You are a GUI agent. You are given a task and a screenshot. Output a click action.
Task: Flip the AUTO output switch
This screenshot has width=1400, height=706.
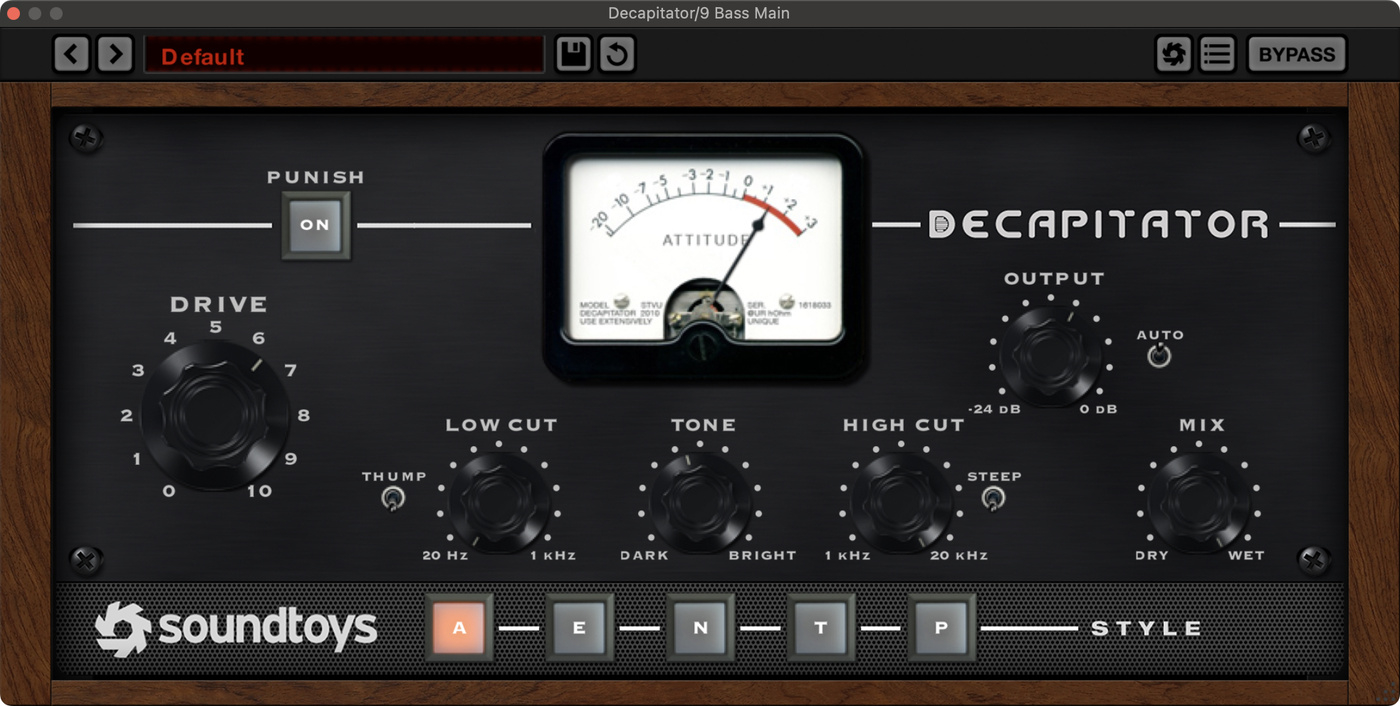1159,355
